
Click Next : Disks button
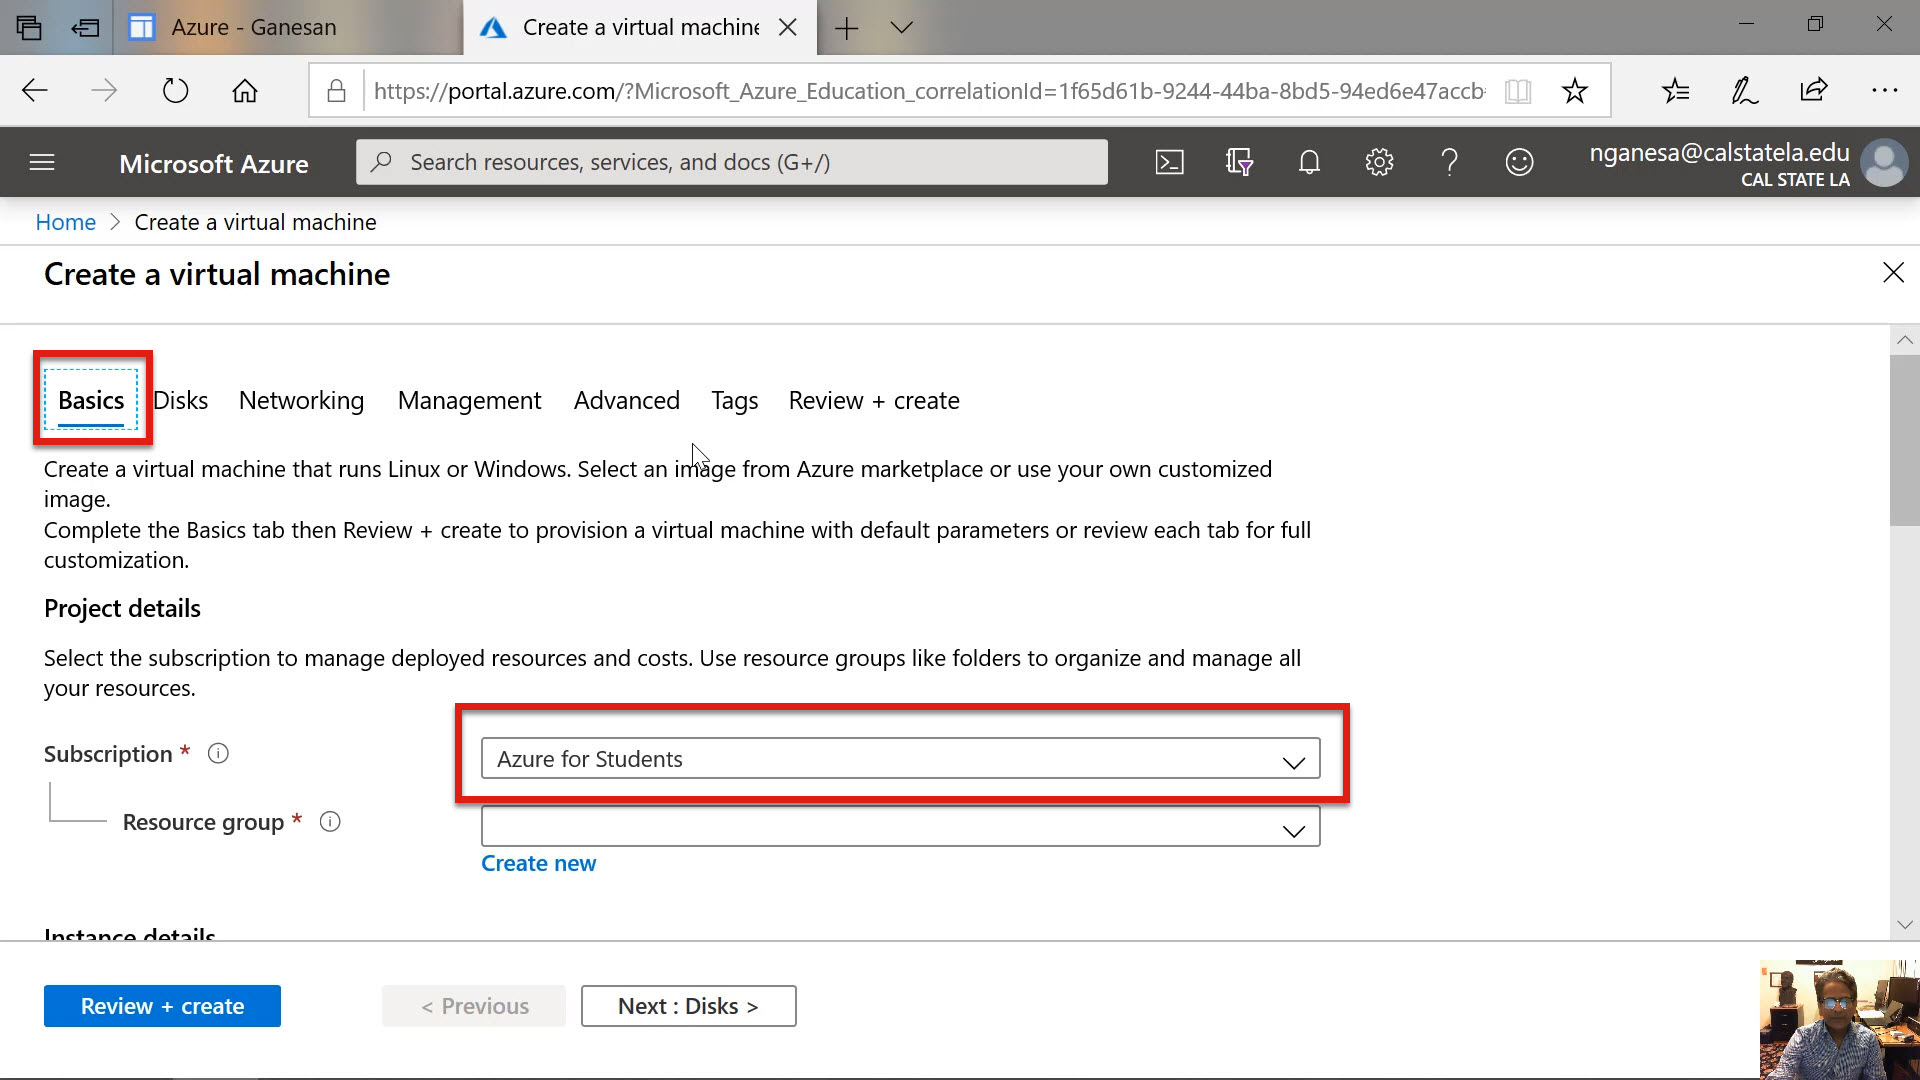coord(688,1006)
